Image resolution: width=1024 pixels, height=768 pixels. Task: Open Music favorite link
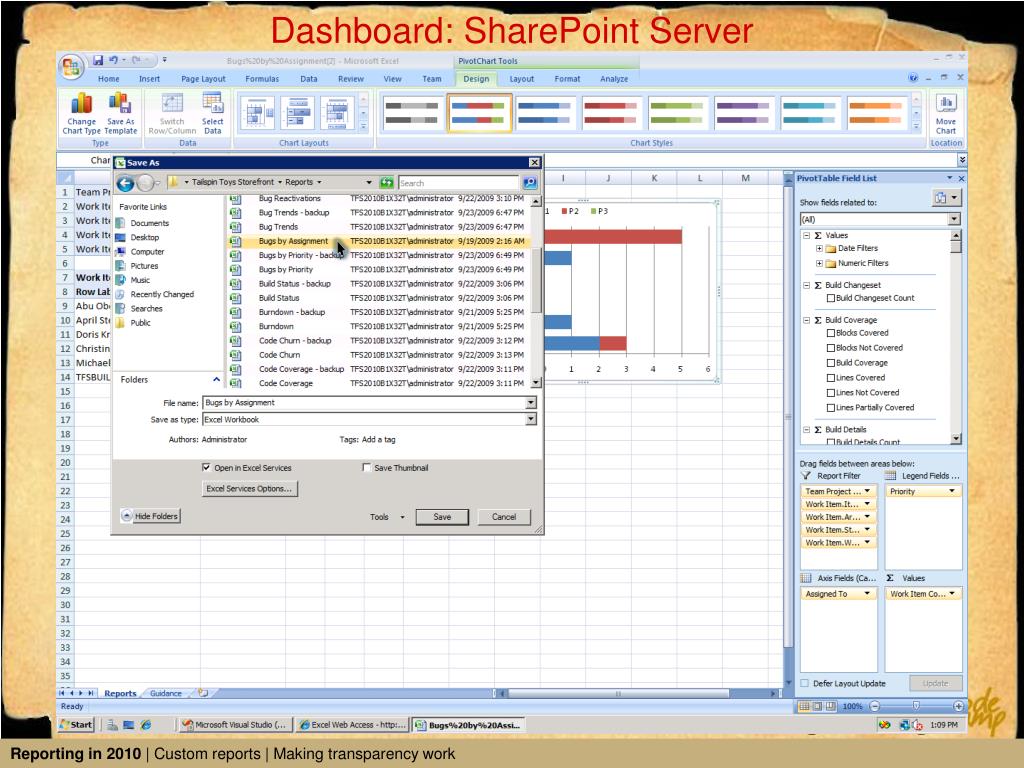(140, 280)
